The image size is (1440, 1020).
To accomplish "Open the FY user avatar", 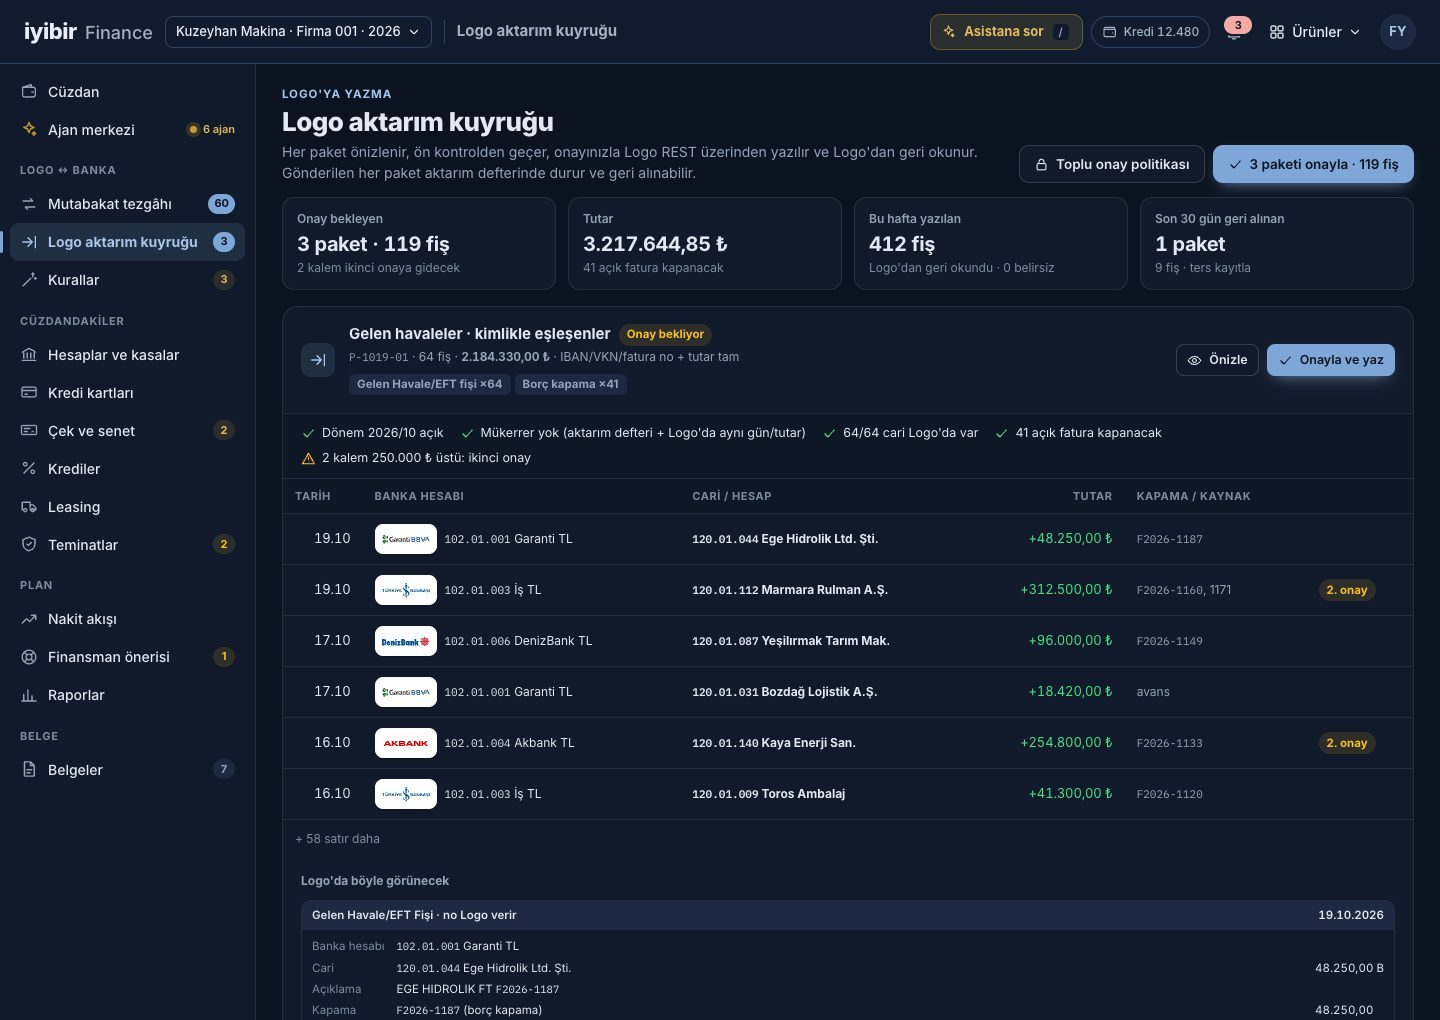I will click(1397, 31).
